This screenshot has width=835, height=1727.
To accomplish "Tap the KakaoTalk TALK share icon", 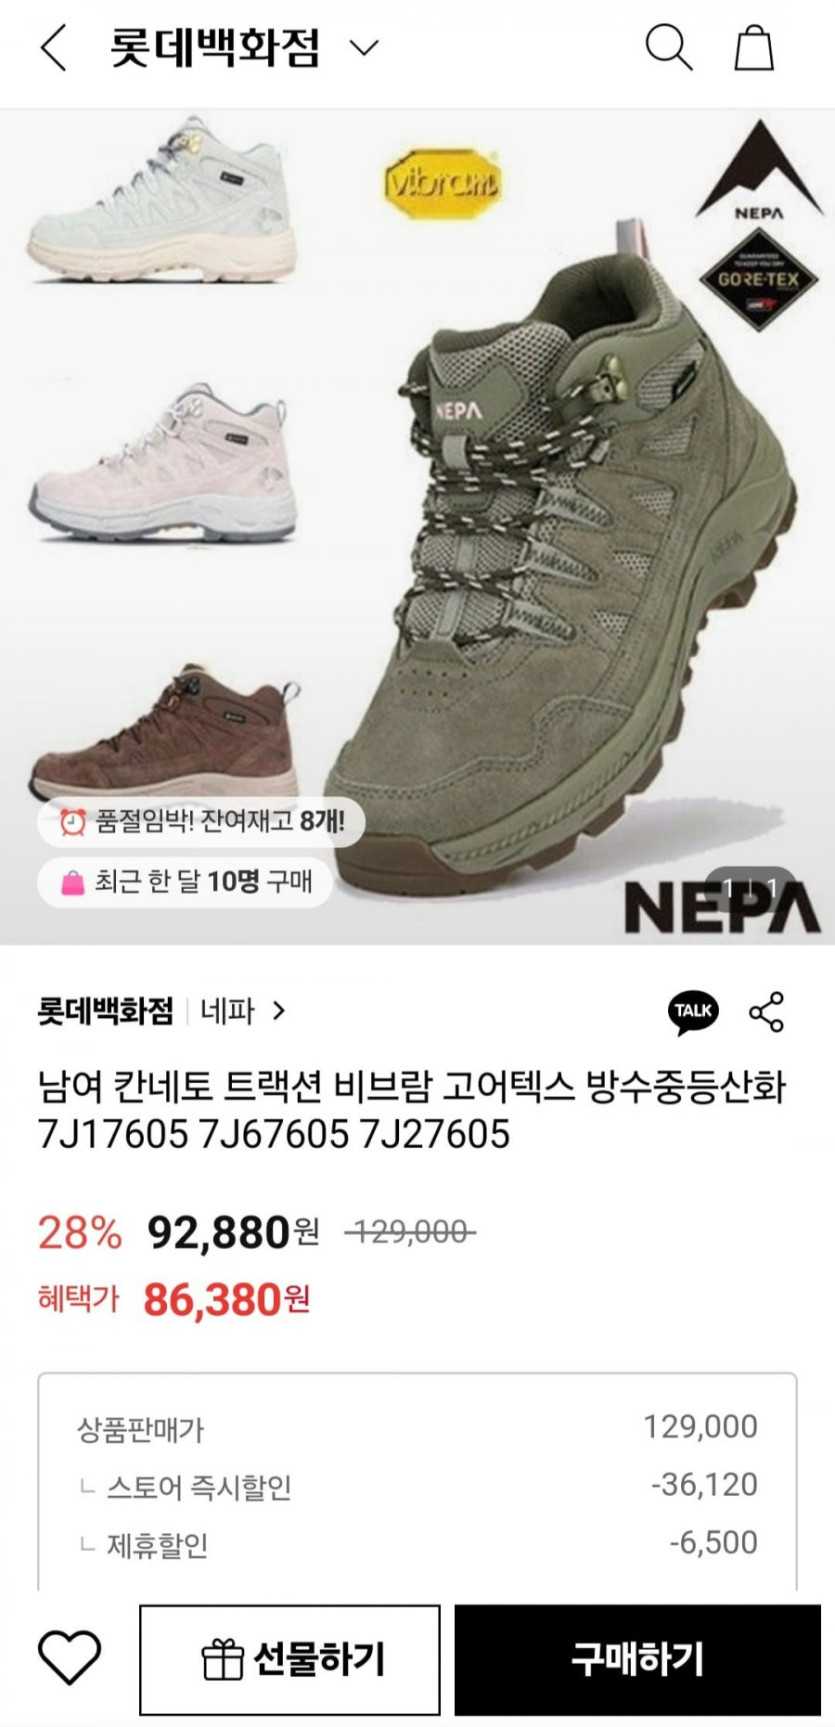I will click(x=693, y=1011).
